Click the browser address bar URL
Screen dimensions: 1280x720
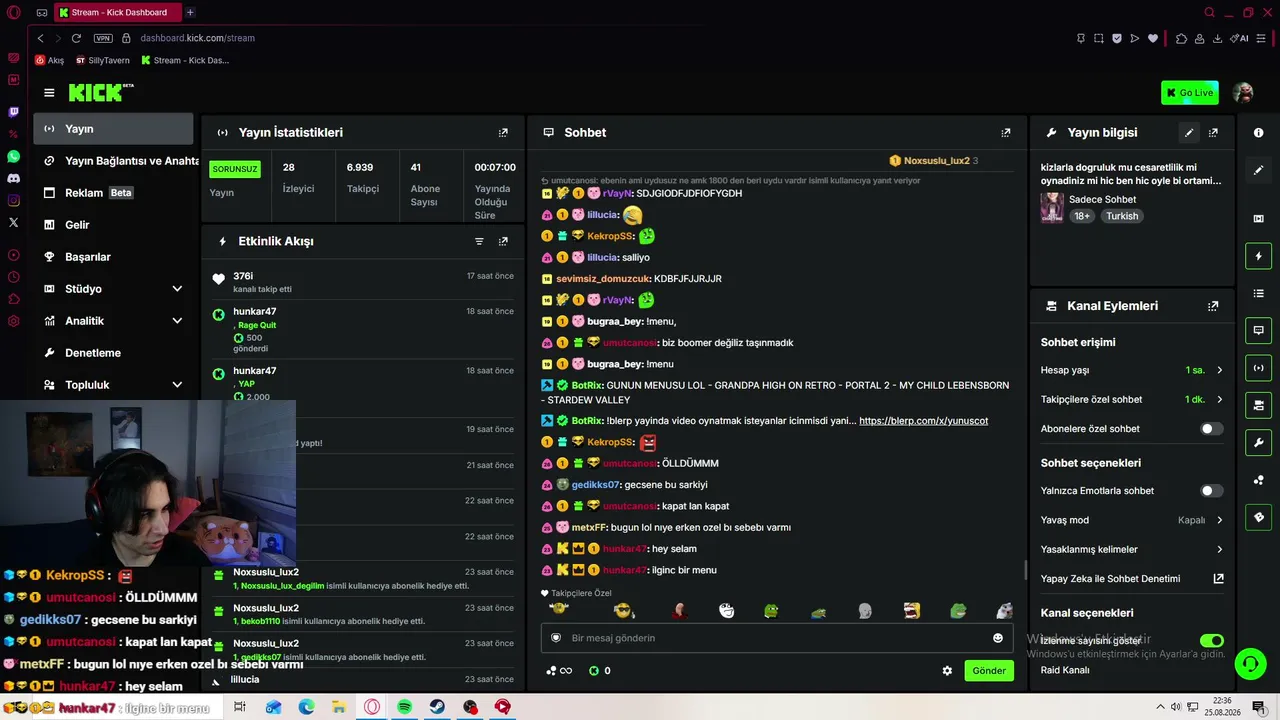click(198, 38)
